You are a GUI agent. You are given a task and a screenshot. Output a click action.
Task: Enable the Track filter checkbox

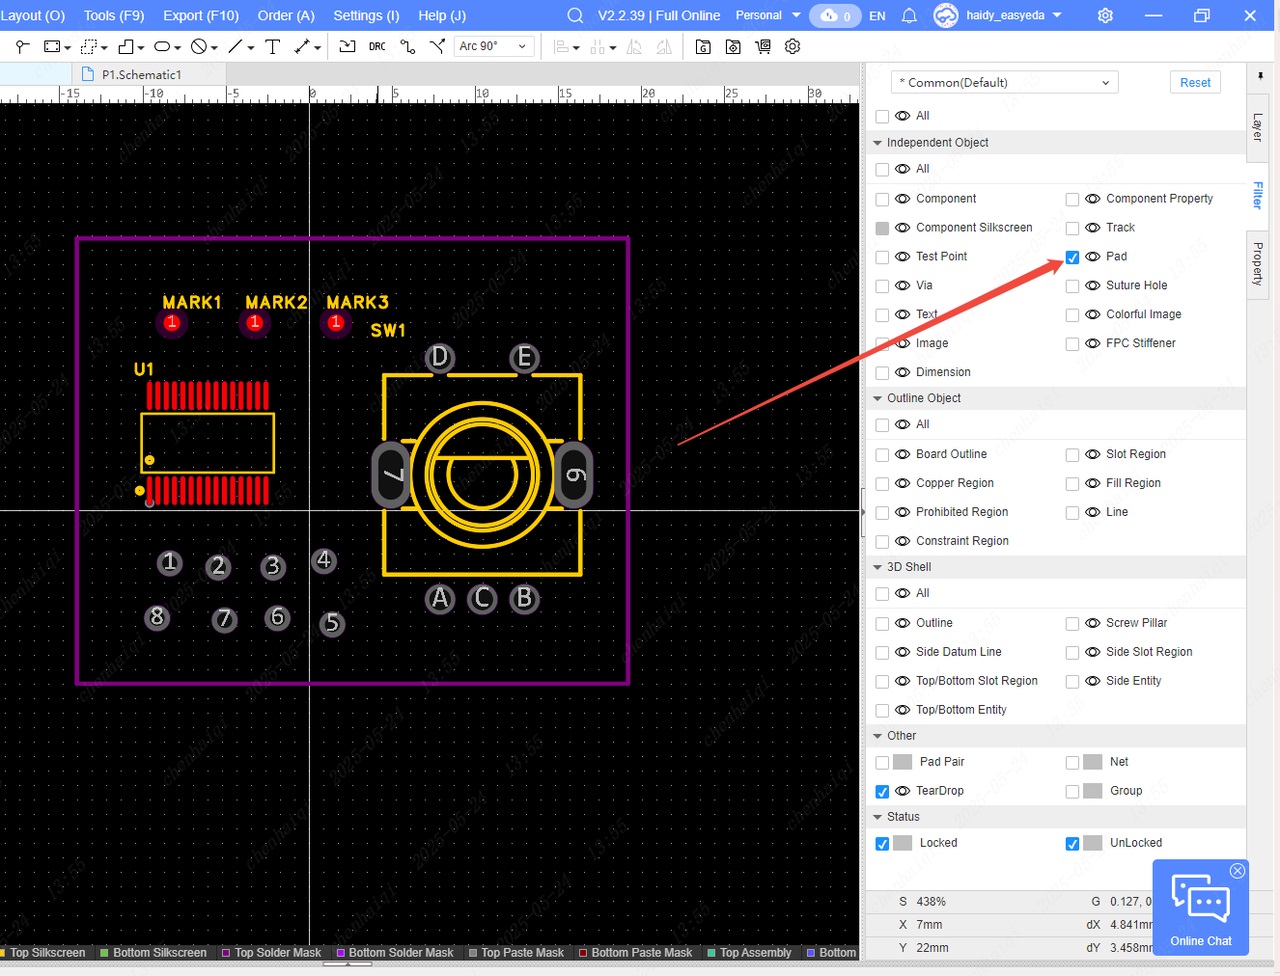pos(1072,228)
